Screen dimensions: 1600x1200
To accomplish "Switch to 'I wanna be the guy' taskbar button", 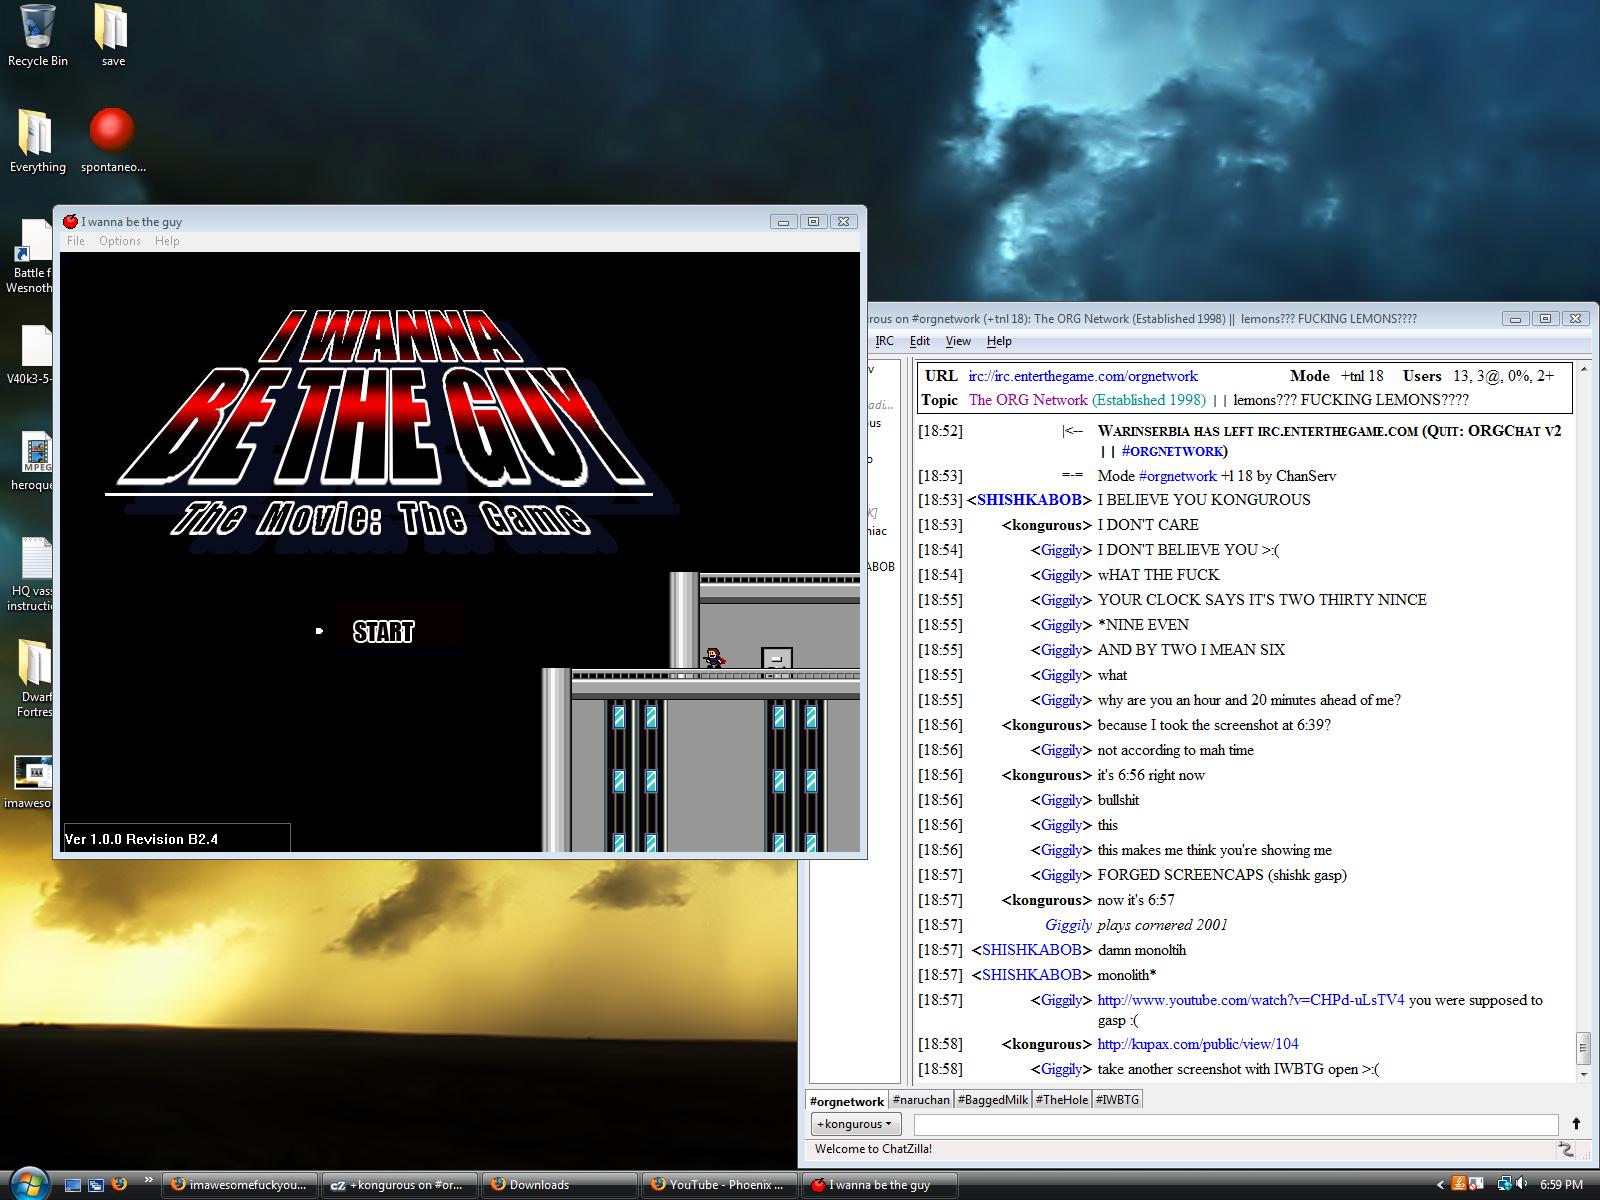I will (881, 1185).
